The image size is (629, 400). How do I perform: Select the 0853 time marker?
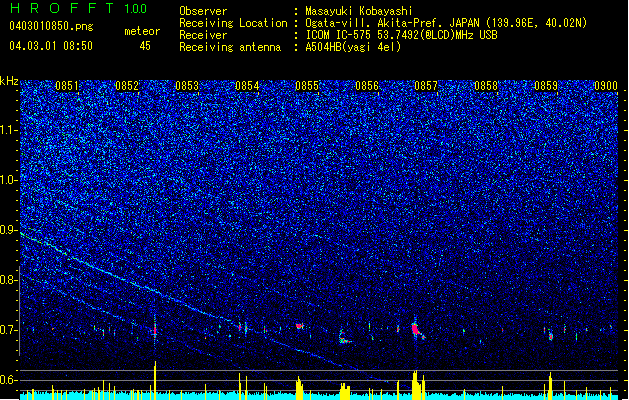click(187, 86)
